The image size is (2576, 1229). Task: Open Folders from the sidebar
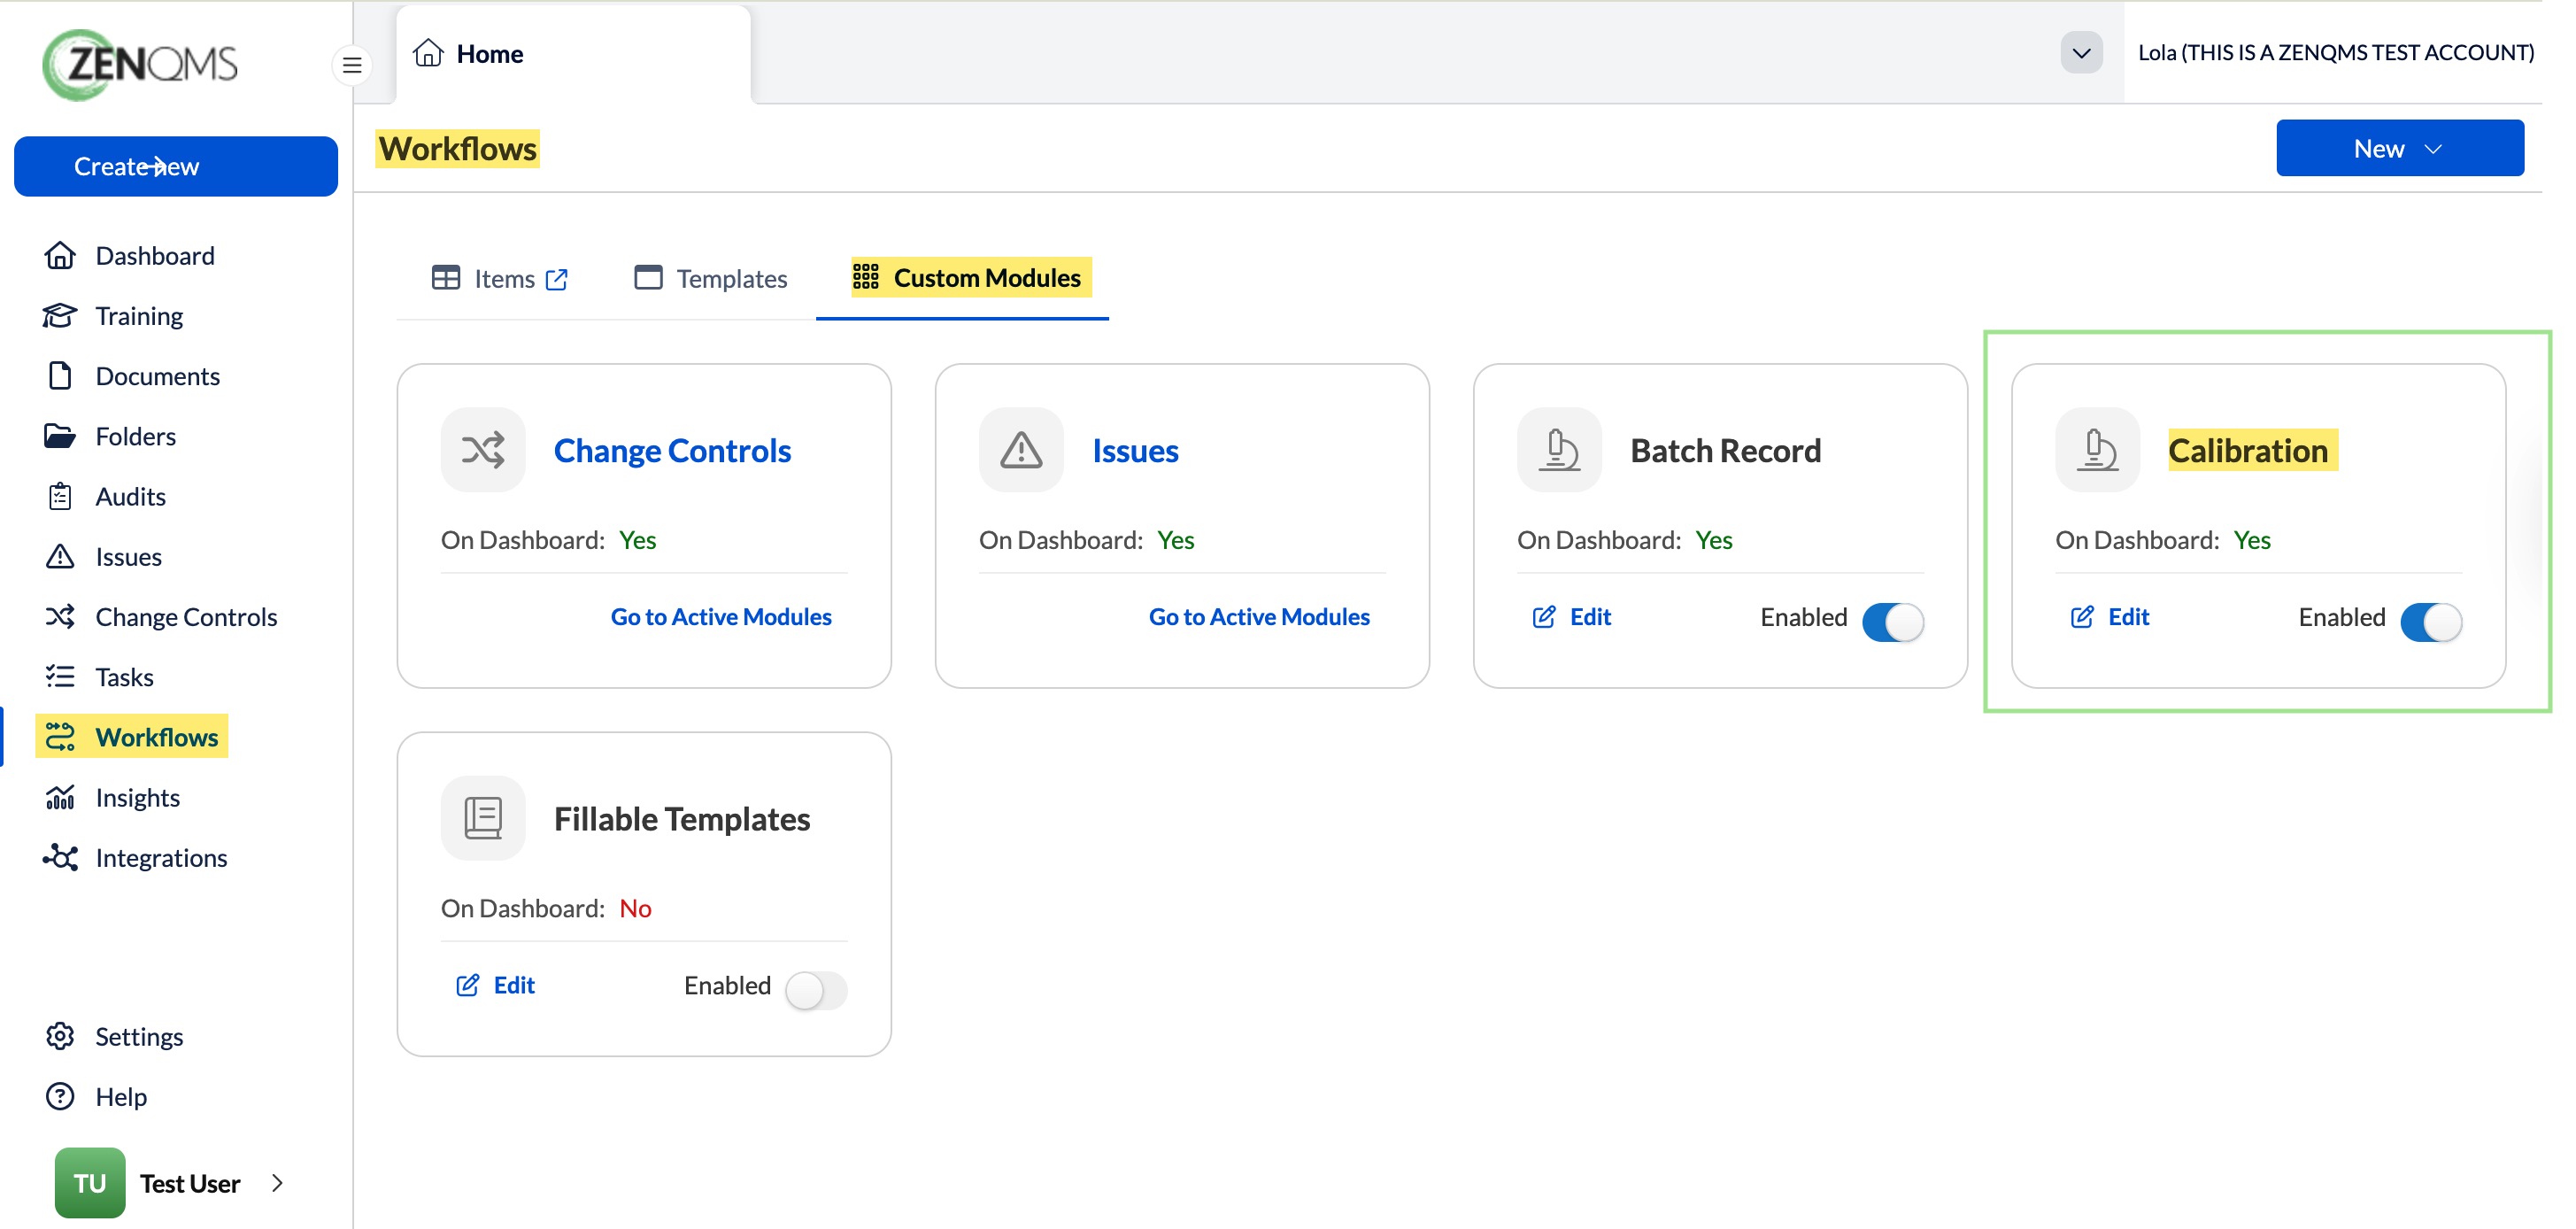coord(135,436)
